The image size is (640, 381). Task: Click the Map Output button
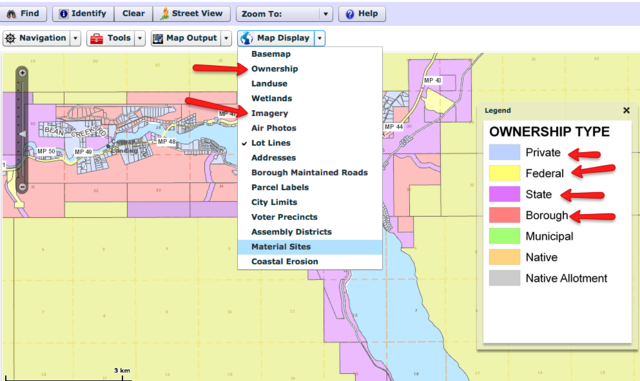(x=186, y=38)
